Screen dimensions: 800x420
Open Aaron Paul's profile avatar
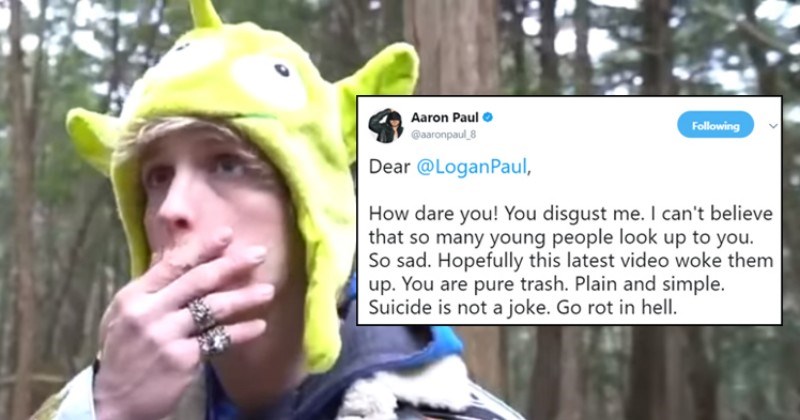[386, 126]
